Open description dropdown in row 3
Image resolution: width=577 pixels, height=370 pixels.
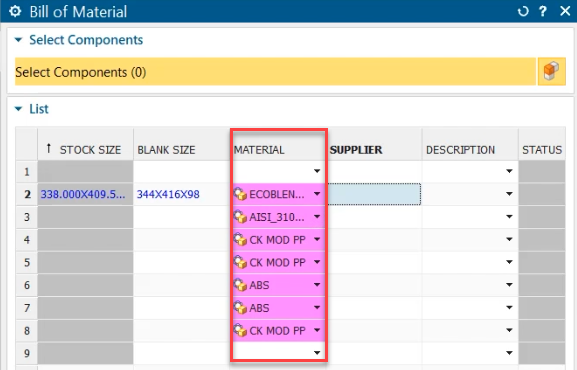coord(509,216)
